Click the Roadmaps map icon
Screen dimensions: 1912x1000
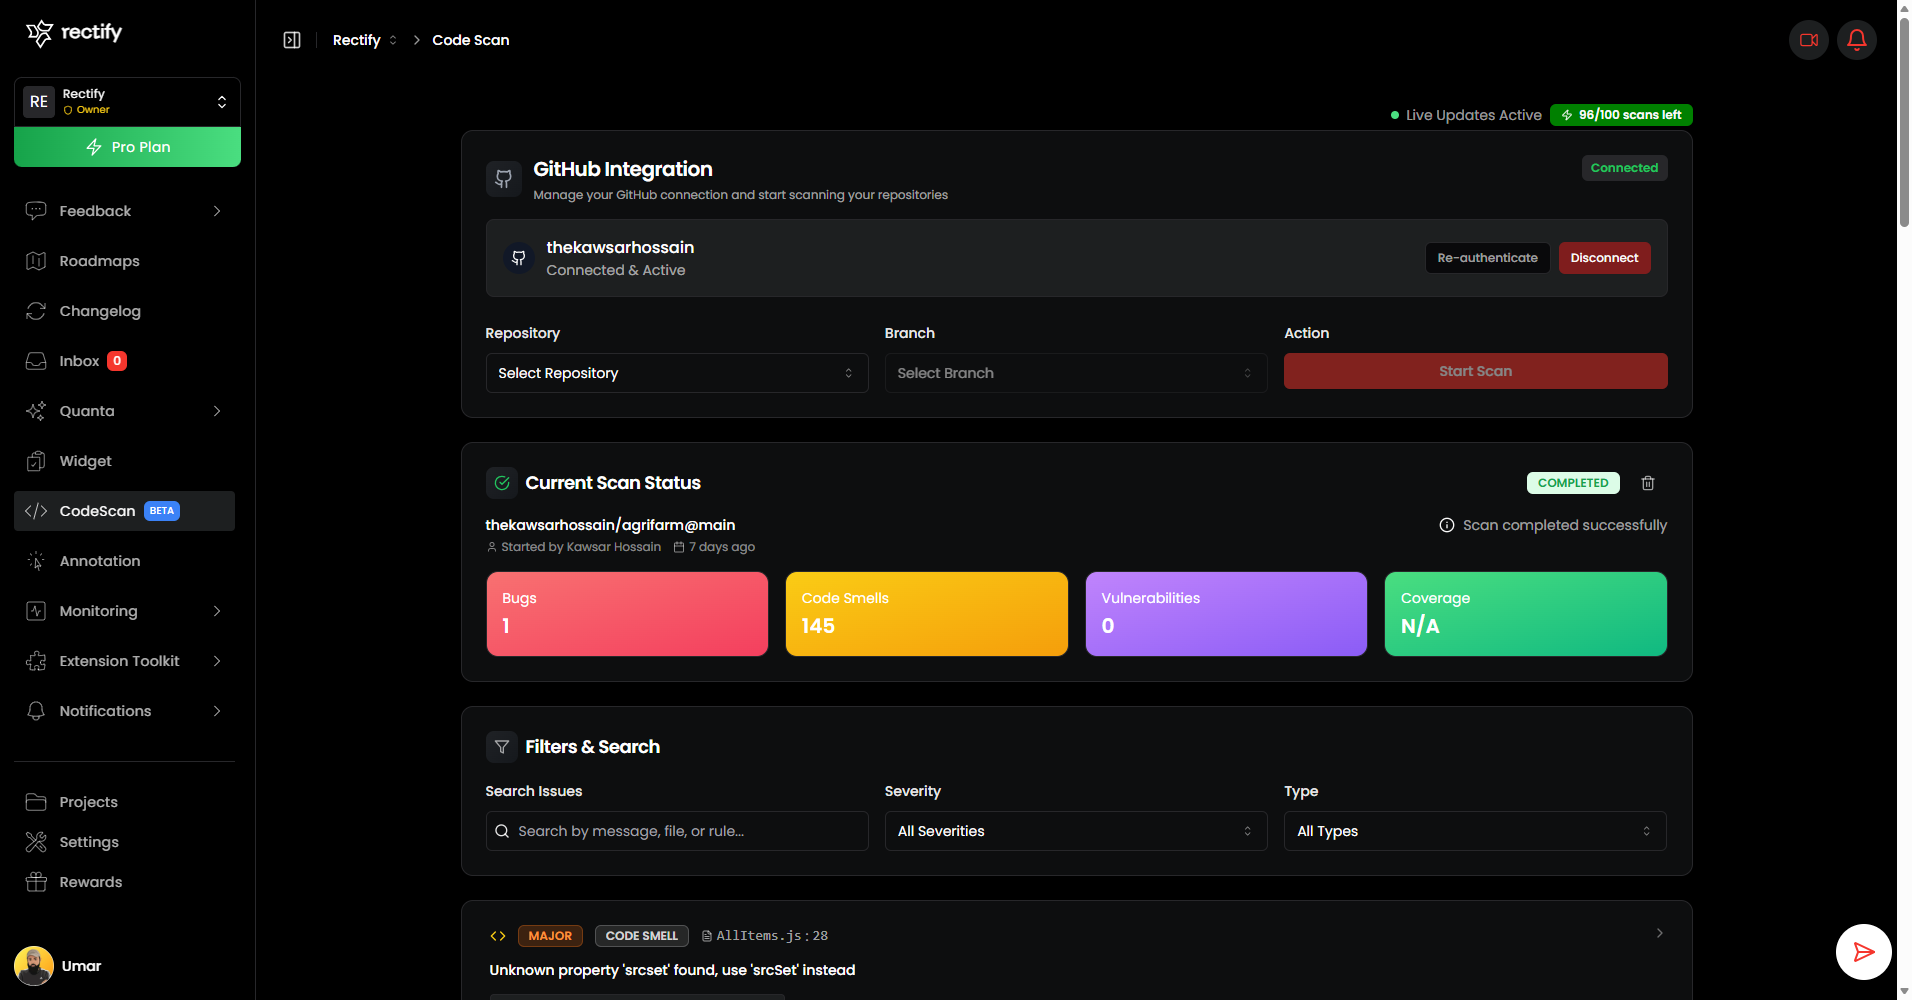pyautogui.click(x=36, y=261)
